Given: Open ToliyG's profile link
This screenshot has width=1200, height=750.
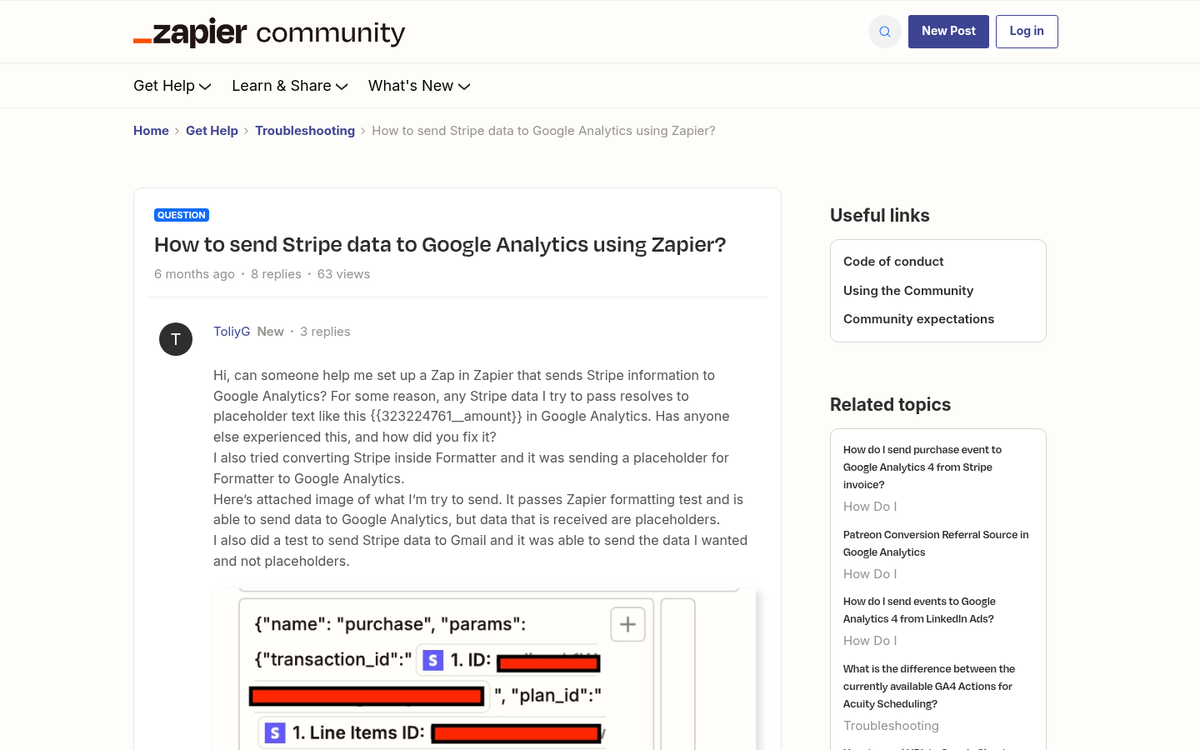Looking at the screenshot, I should tap(231, 331).
